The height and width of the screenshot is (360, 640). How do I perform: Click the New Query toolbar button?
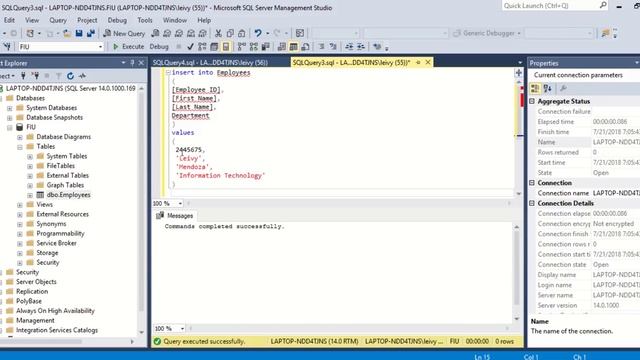tap(124, 33)
